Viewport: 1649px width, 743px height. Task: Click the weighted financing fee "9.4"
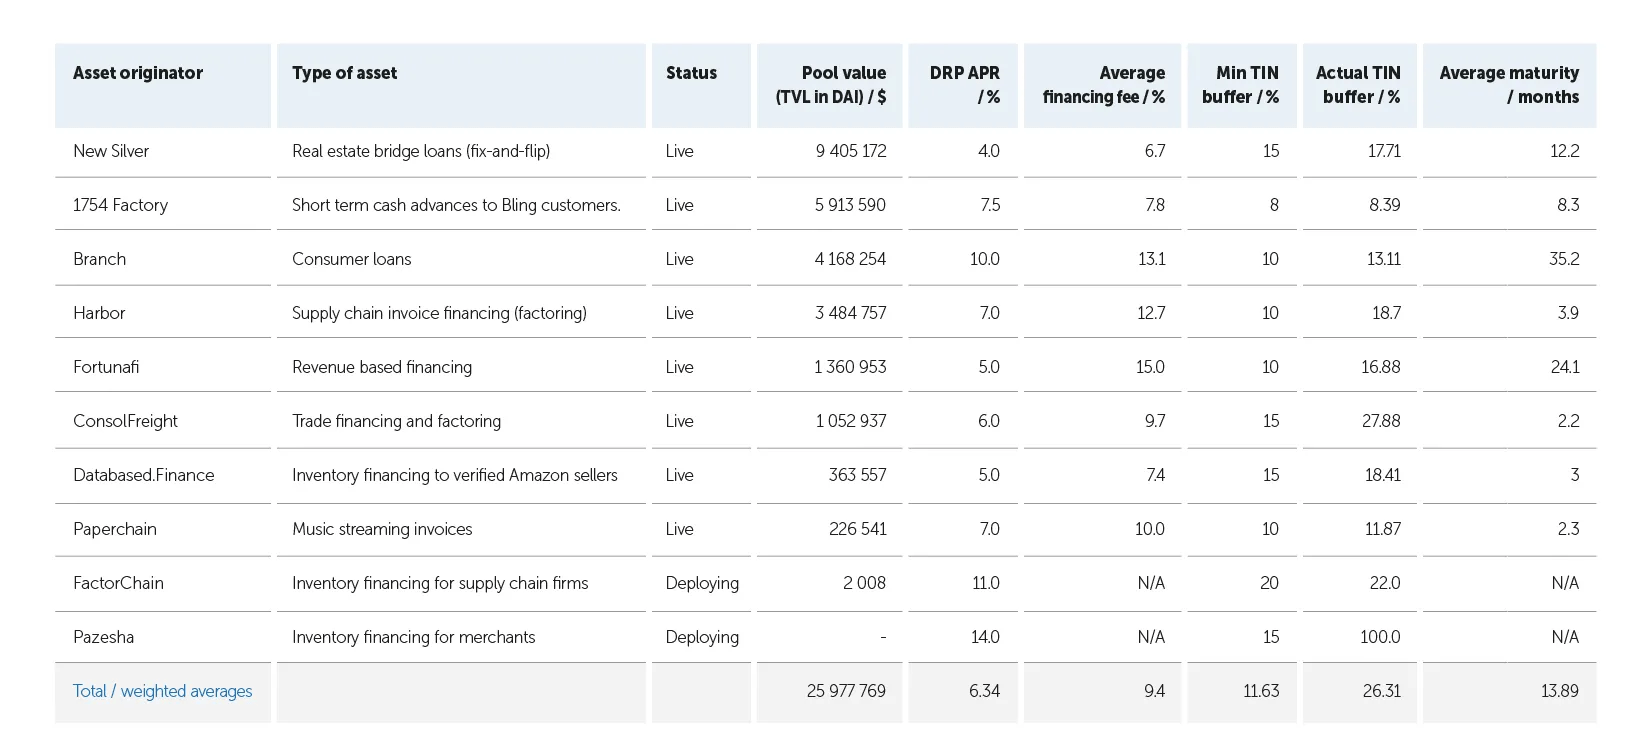[x=1154, y=691]
